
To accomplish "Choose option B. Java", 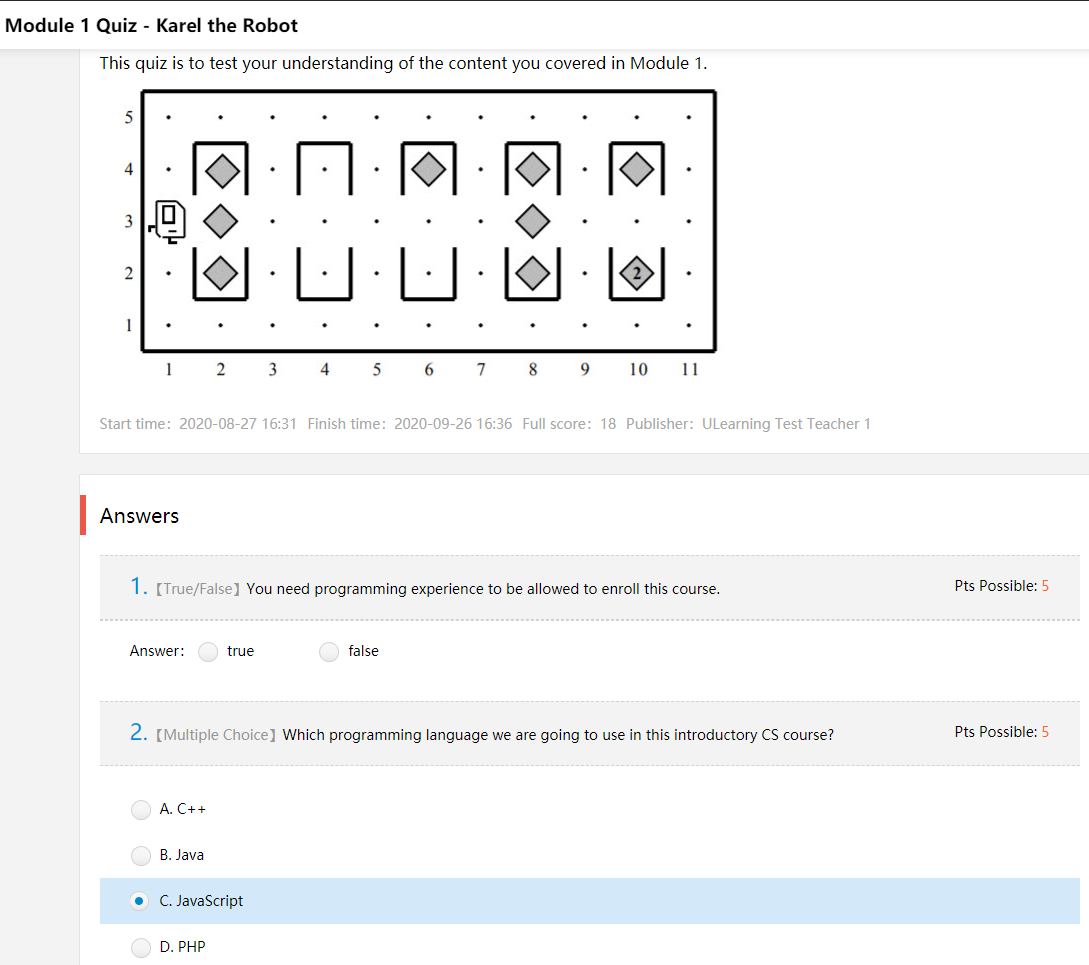I will [x=141, y=855].
